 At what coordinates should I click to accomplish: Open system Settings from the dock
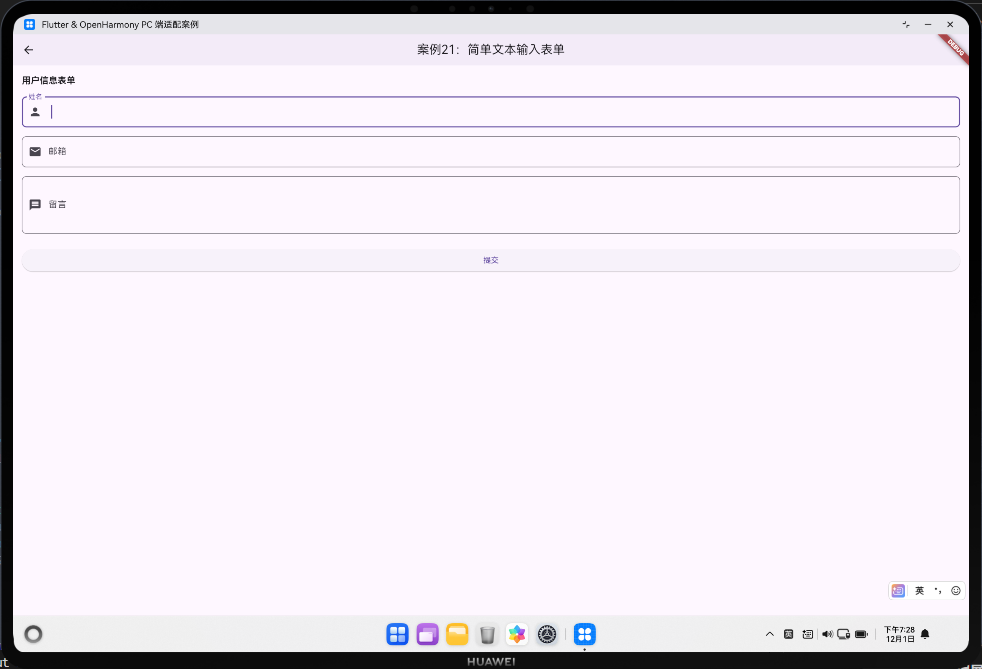(x=547, y=634)
